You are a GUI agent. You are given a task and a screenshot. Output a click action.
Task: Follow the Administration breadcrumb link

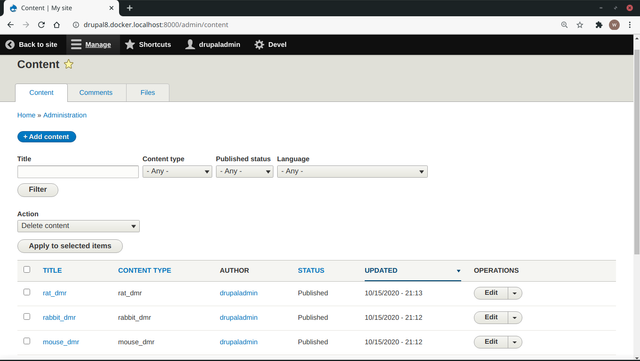point(65,115)
